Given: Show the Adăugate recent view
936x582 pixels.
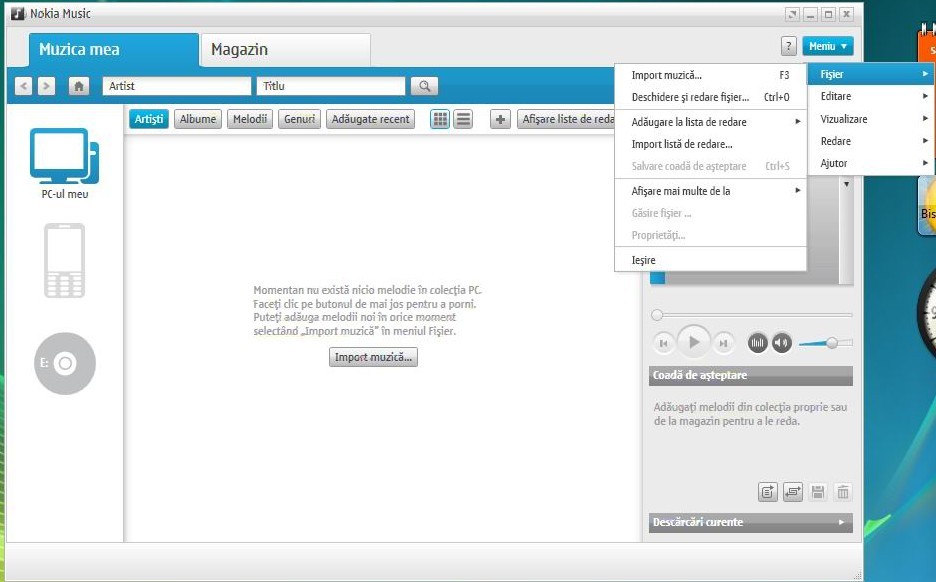Looking at the screenshot, I should click(x=371, y=119).
